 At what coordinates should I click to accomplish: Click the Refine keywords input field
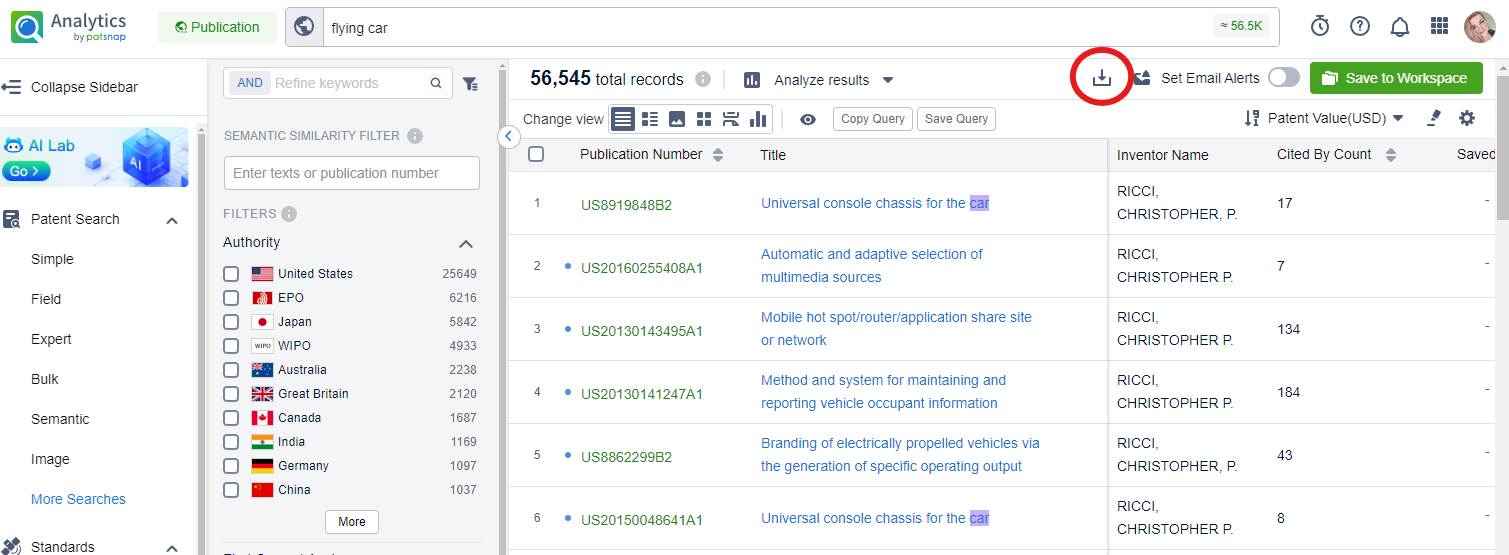click(348, 83)
